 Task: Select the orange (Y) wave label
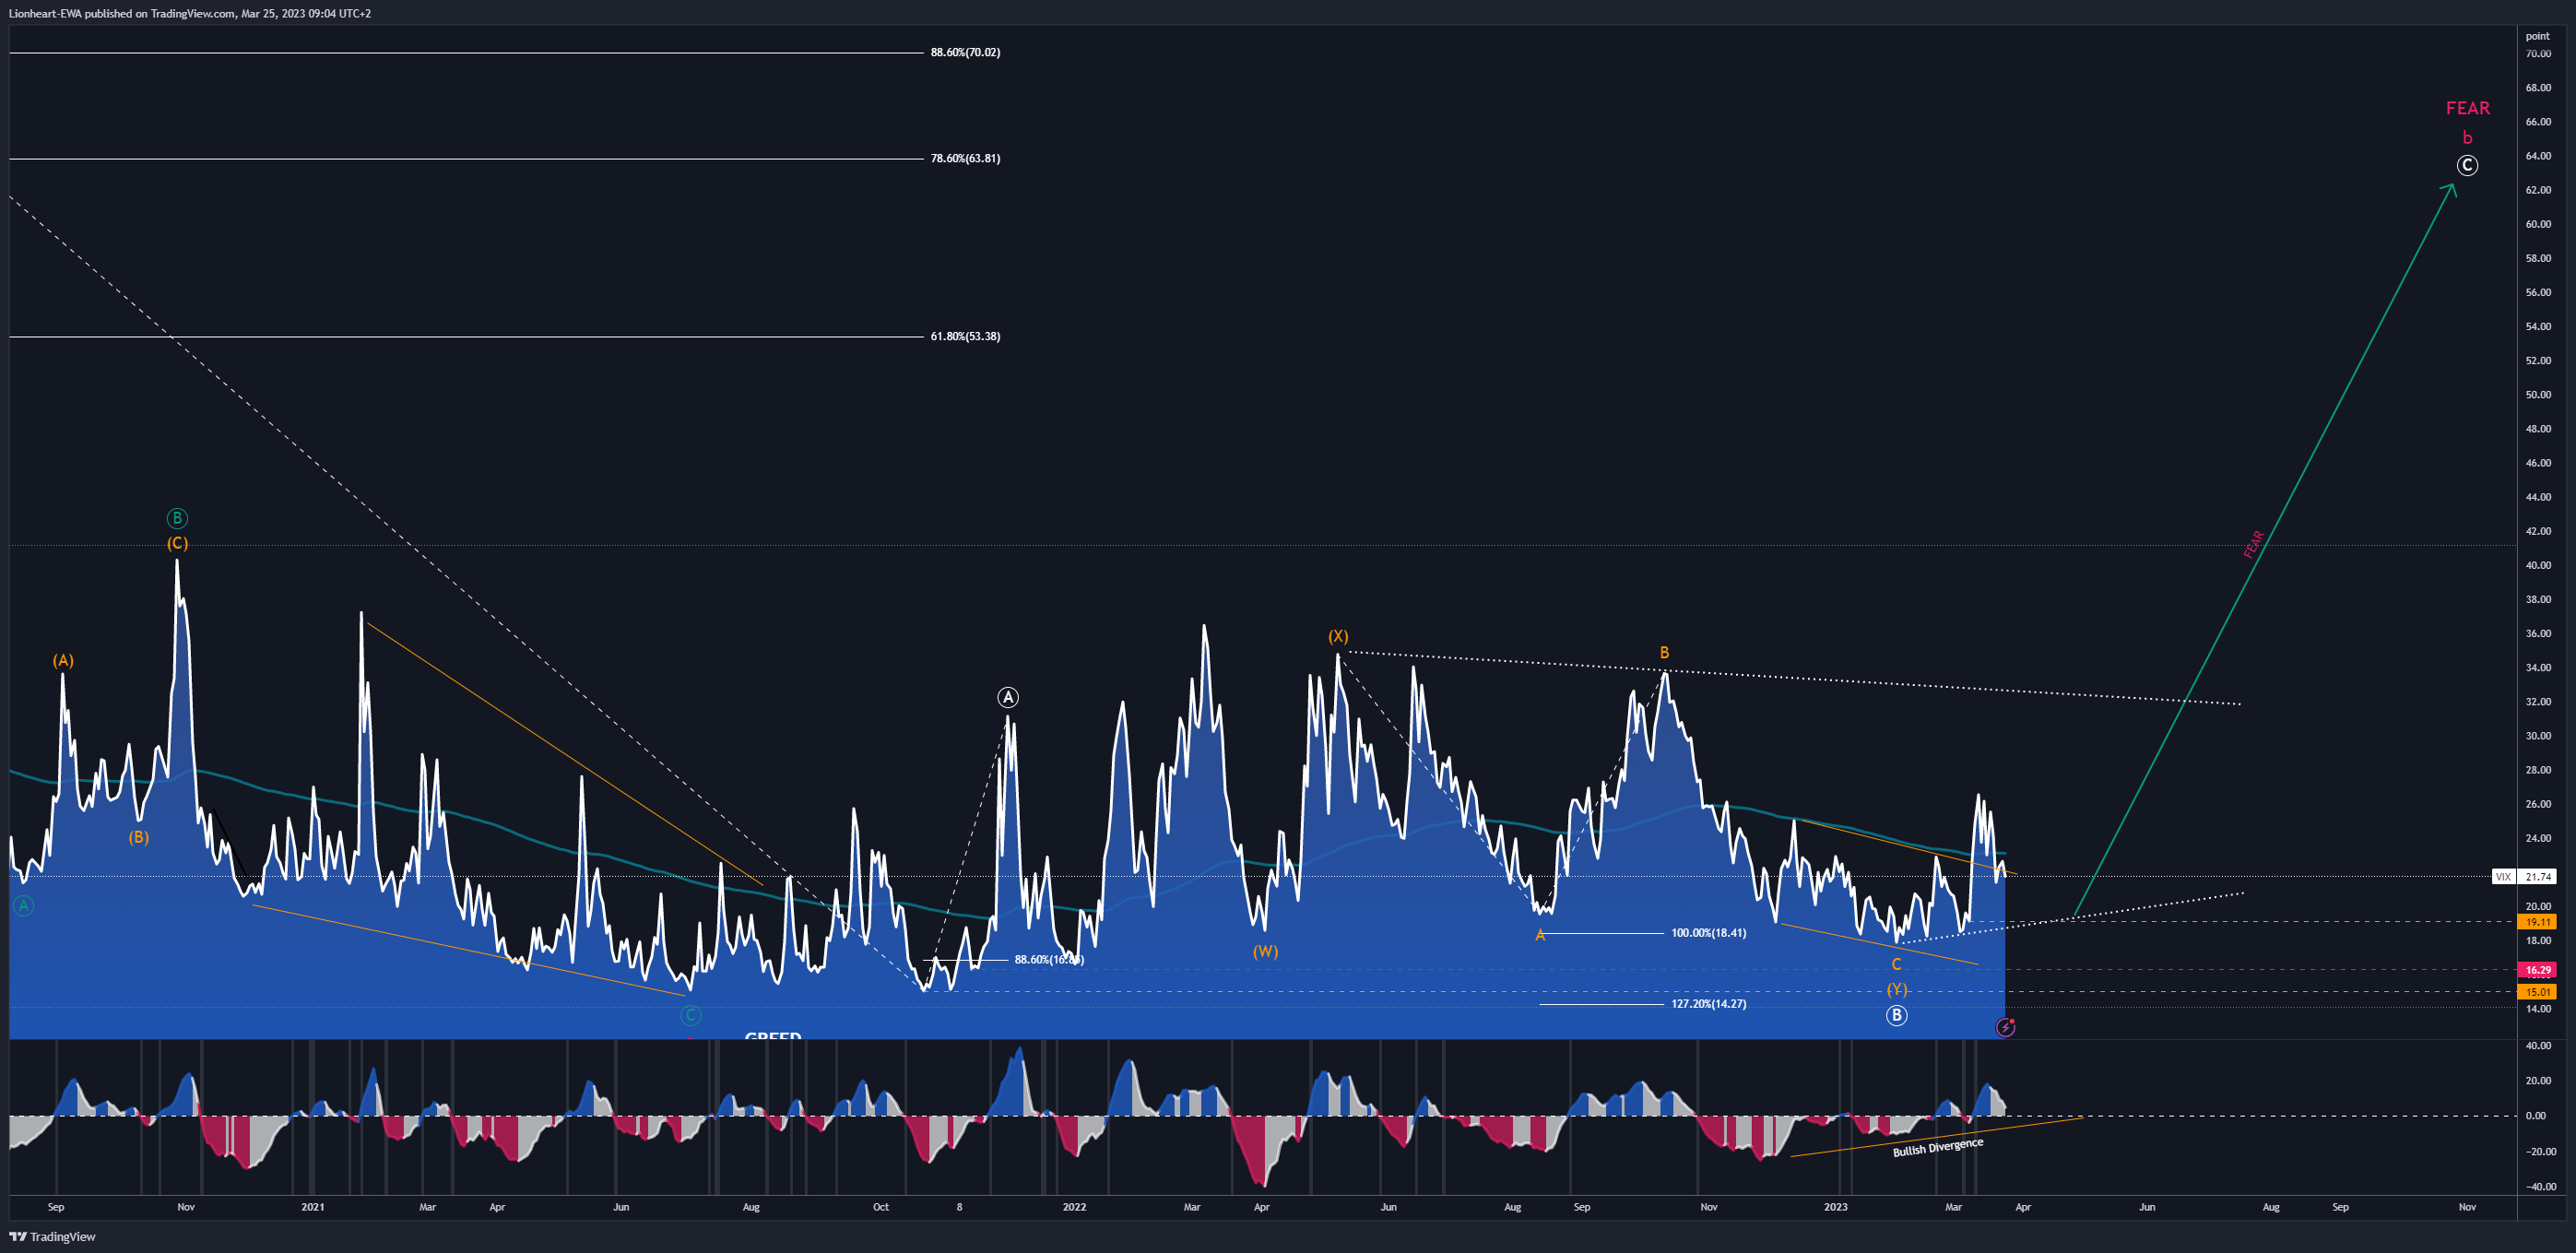coord(1897,989)
